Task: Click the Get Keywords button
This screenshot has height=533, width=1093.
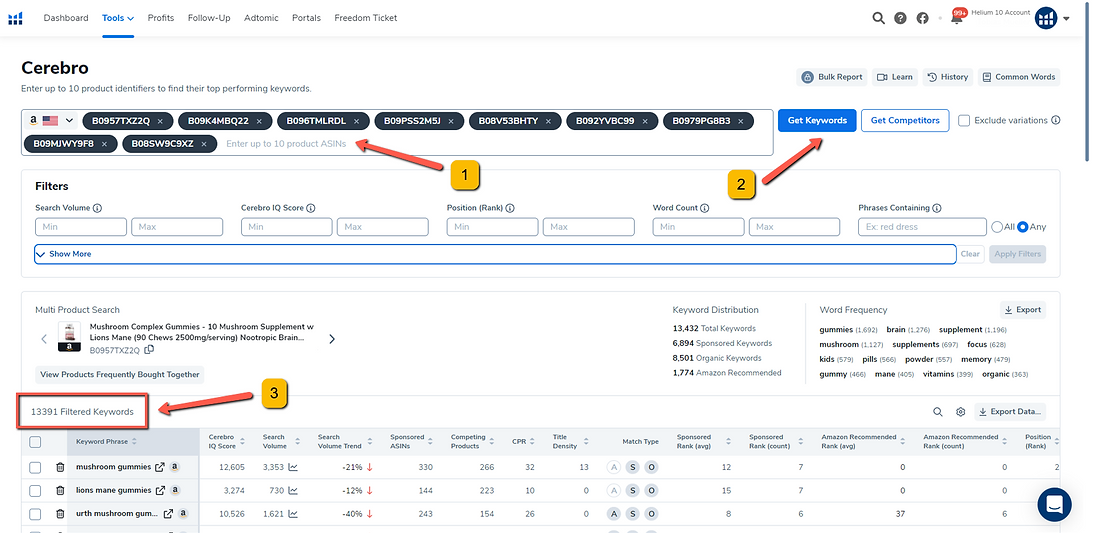Action: [817, 121]
